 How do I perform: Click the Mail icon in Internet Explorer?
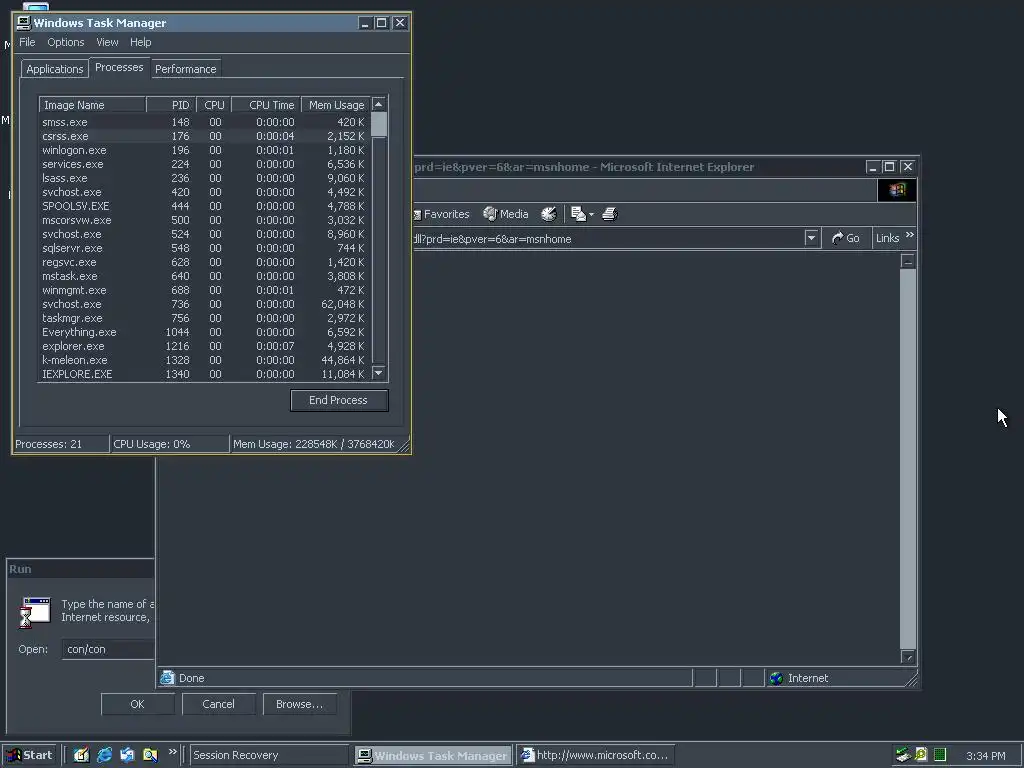(577, 214)
